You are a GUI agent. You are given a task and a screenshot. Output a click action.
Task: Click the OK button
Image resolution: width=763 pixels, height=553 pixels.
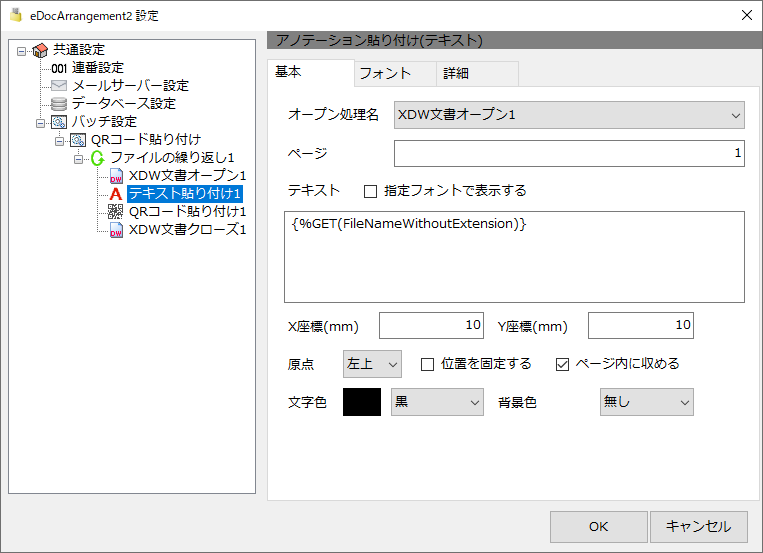click(599, 527)
